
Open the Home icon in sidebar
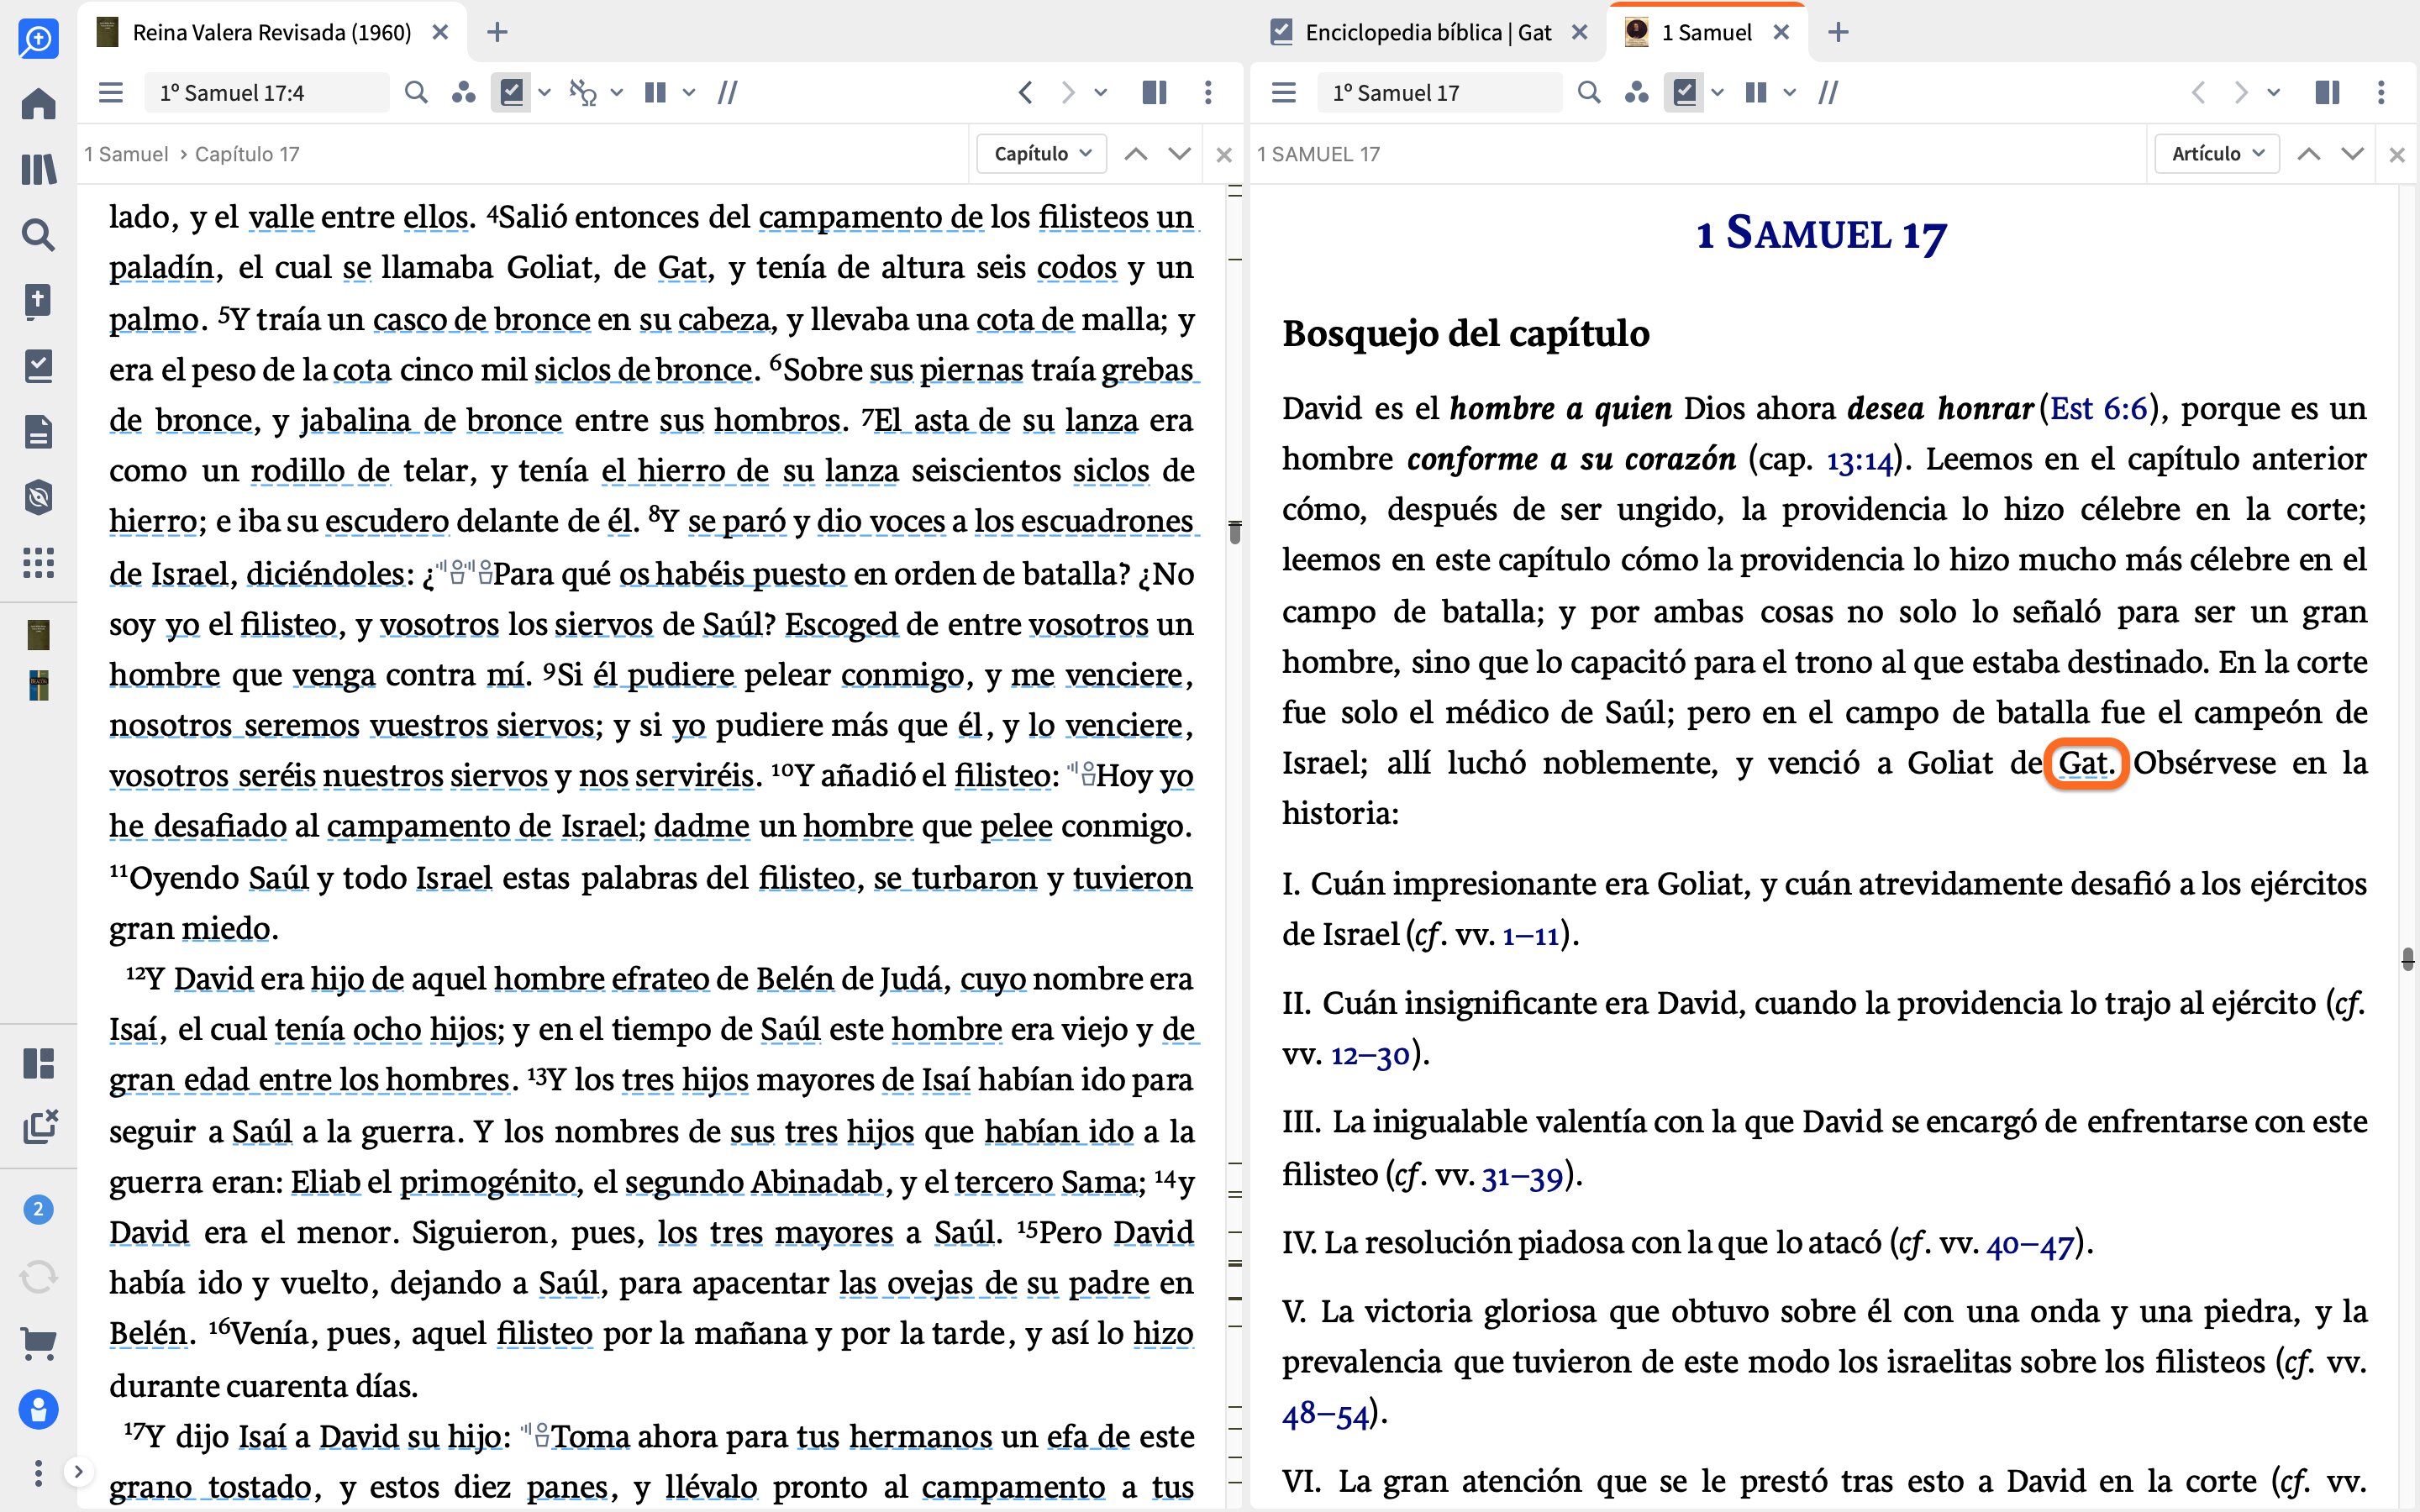pyautogui.click(x=38, y=104)
